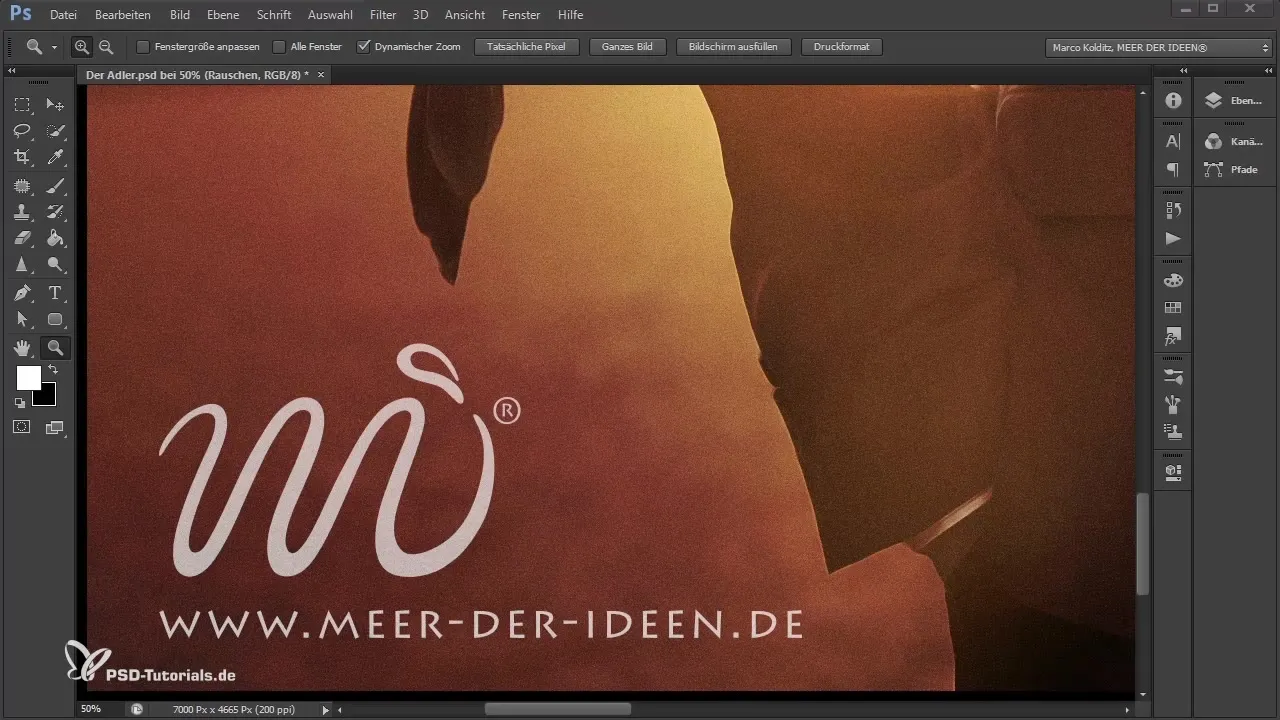Screen dimensions: 1280x720
Task: Open the Brush Presets panel icon
Action: point(1173,377)
